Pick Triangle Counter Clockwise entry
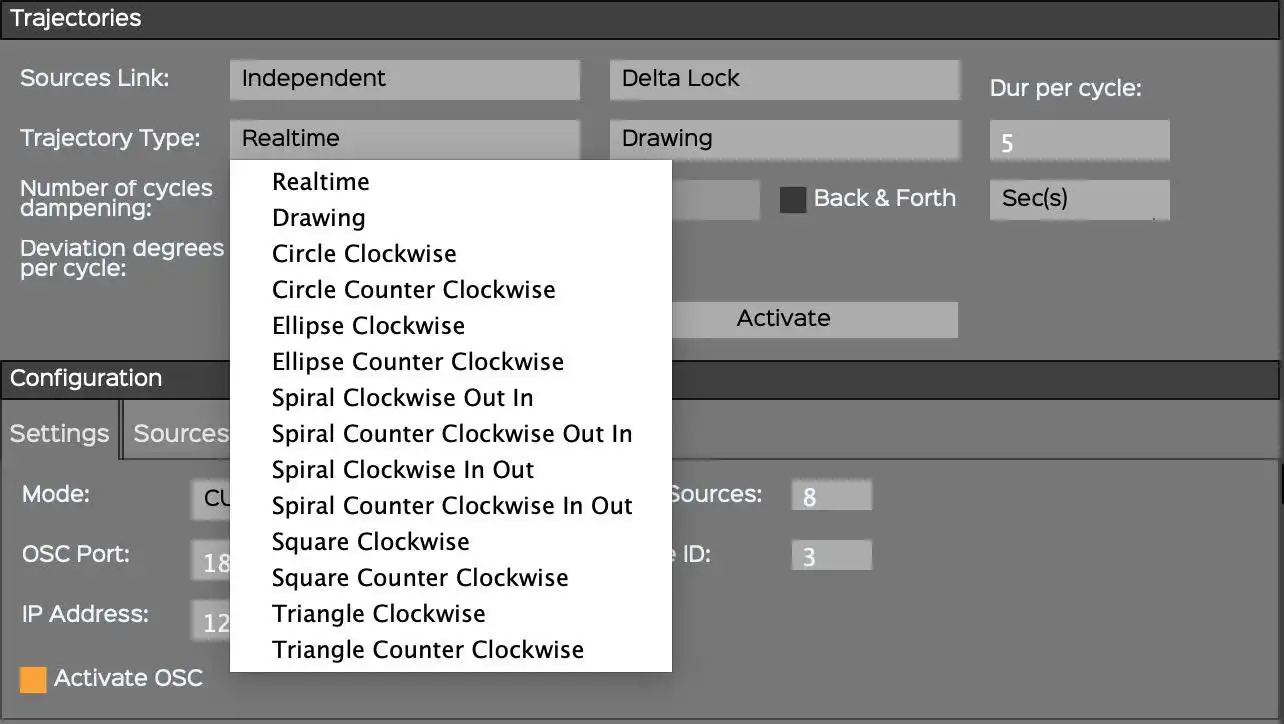1284x724 pixels. [428, 650]
